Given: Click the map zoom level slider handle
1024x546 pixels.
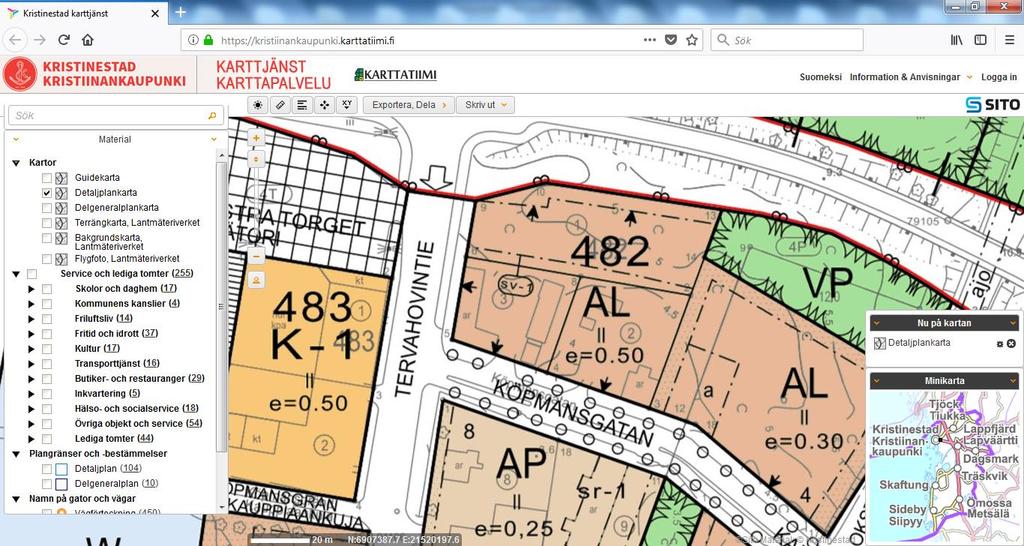Looking at the screenshot, I should point(256,159).
